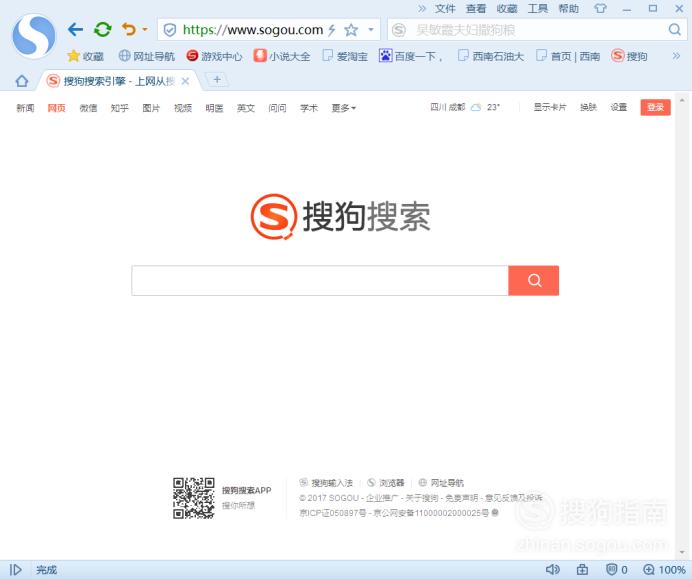Click the ad blocker shield icon showing 0
692x579 pixels.
coord(617,570)
